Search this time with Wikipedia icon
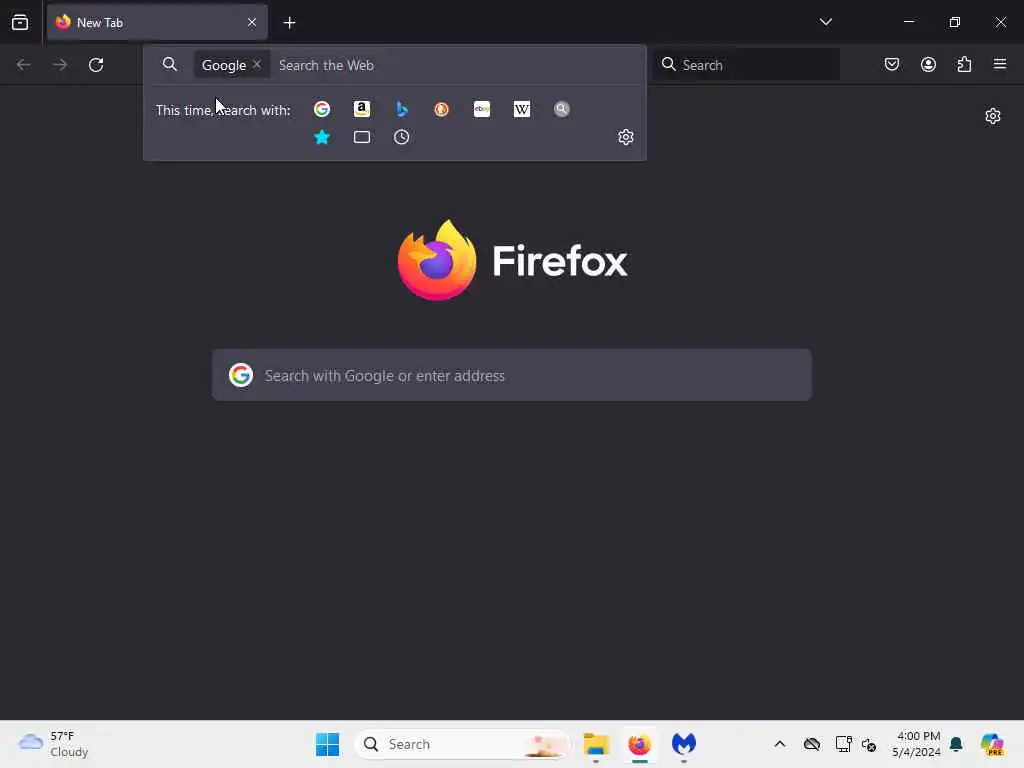 522,109
